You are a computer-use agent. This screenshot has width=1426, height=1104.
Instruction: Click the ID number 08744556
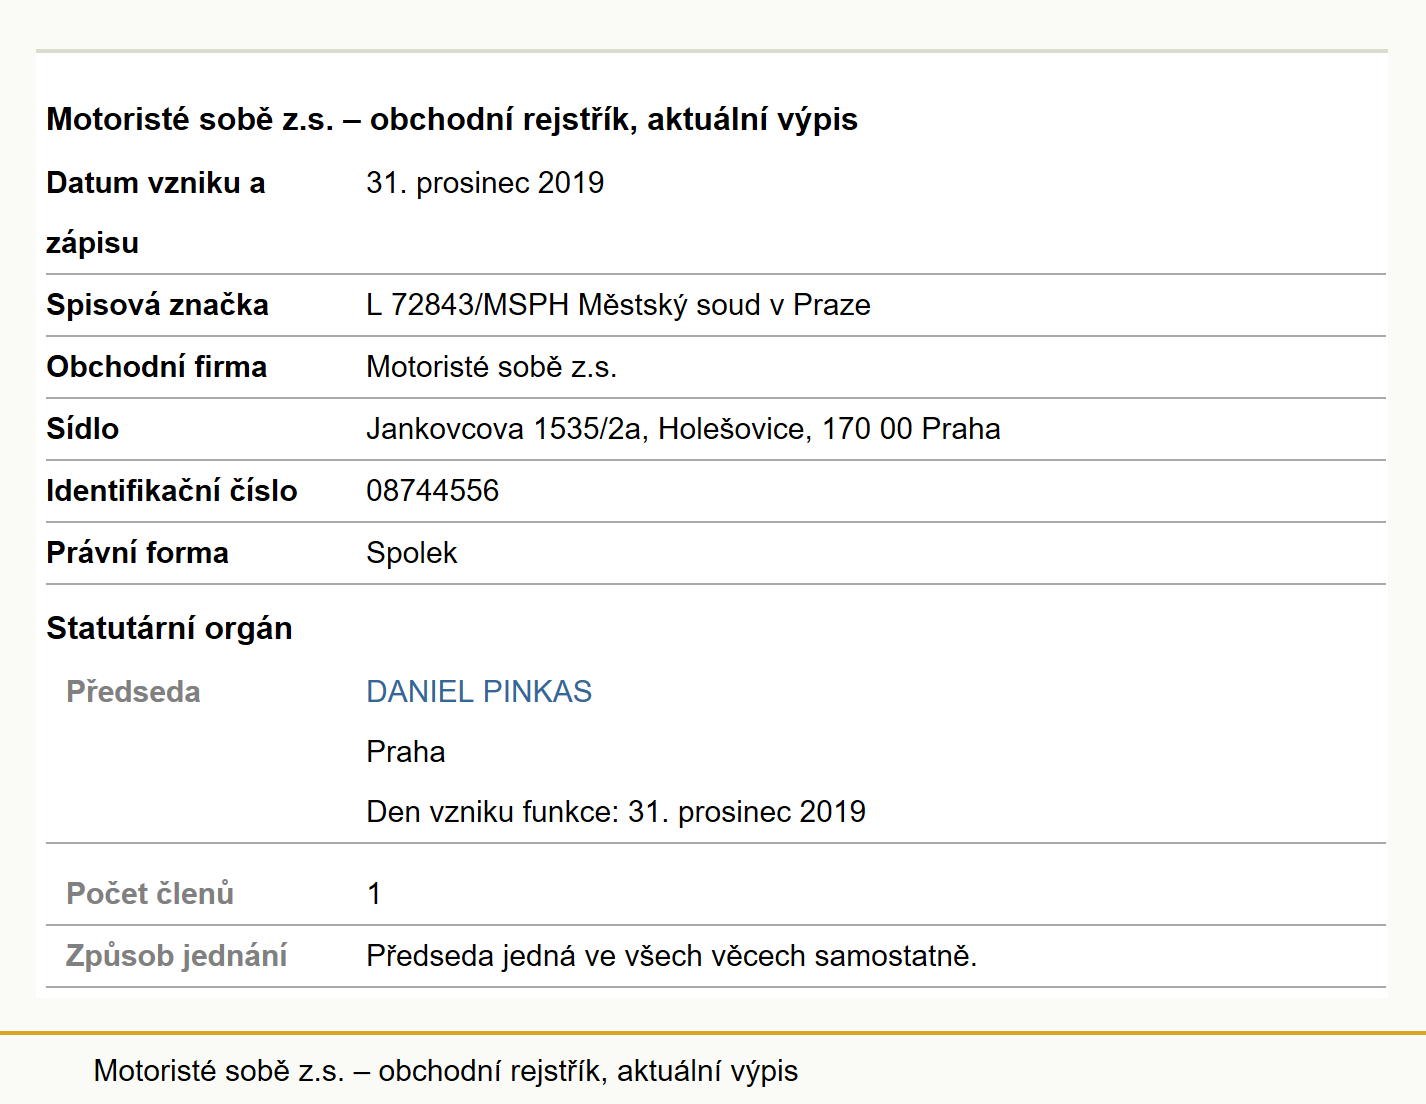432,491
